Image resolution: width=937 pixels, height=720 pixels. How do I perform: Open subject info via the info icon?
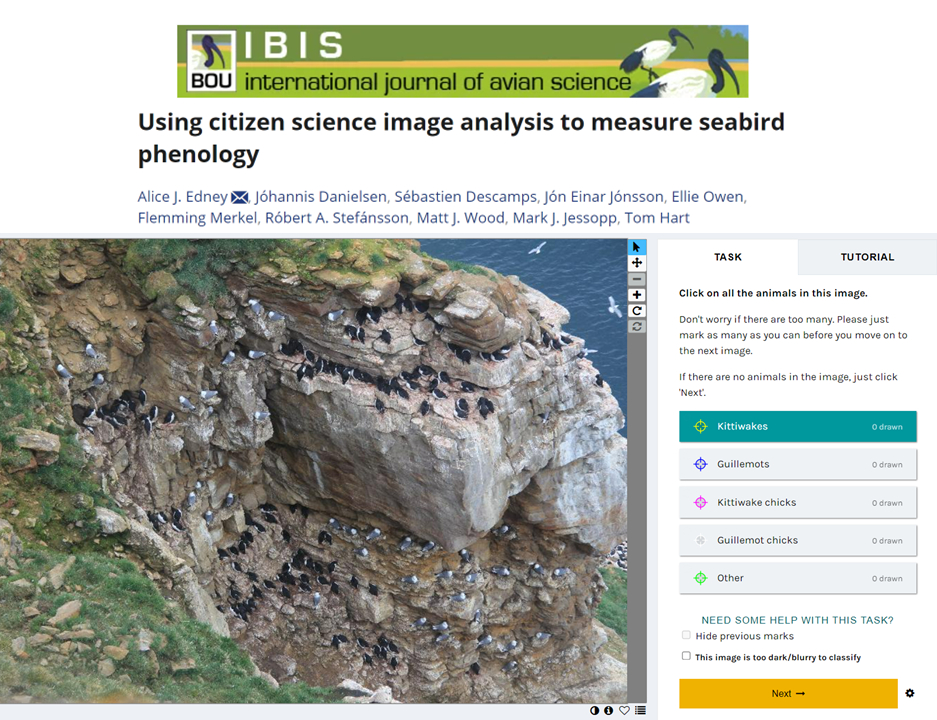click(609, 710)
